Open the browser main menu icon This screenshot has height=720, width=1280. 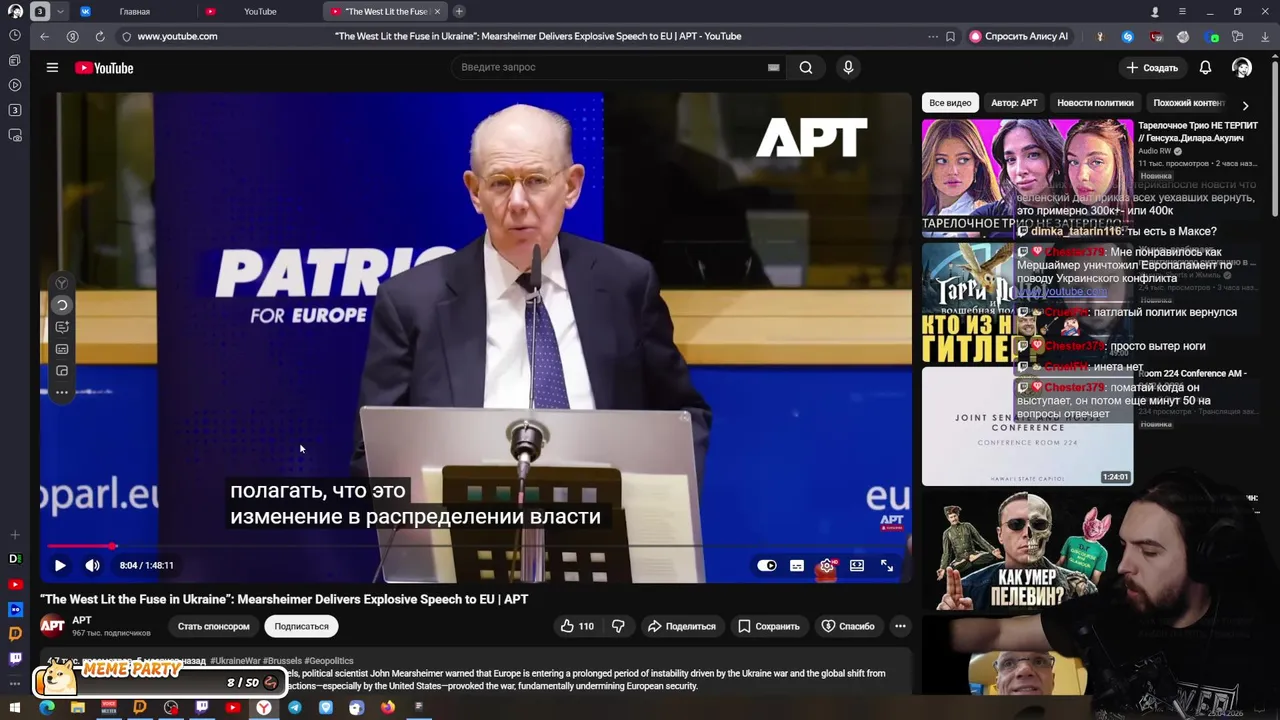tap(1181, 11)
